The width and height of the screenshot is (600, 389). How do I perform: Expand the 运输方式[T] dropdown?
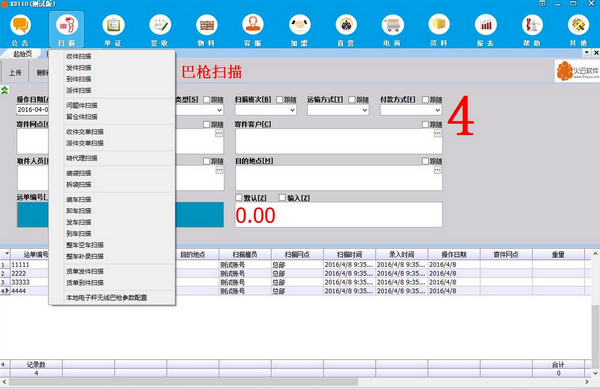[365, 110]
